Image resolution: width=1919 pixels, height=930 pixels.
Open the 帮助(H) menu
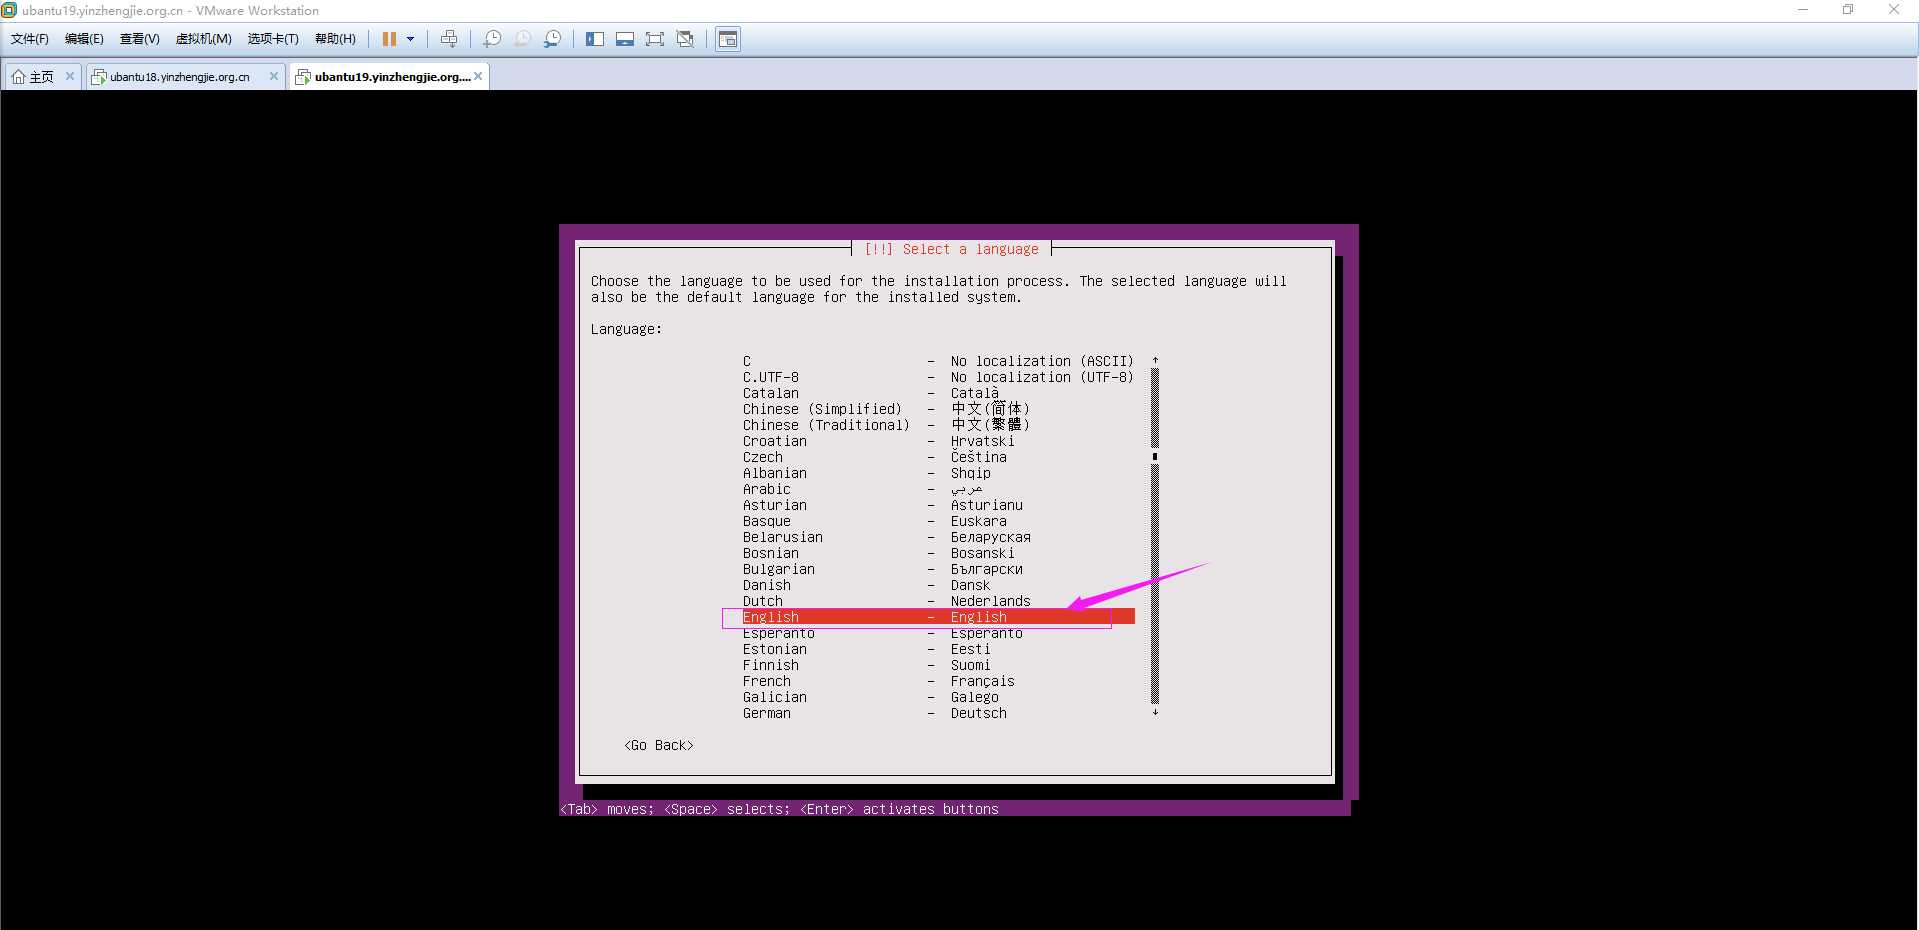click(335, 39)
